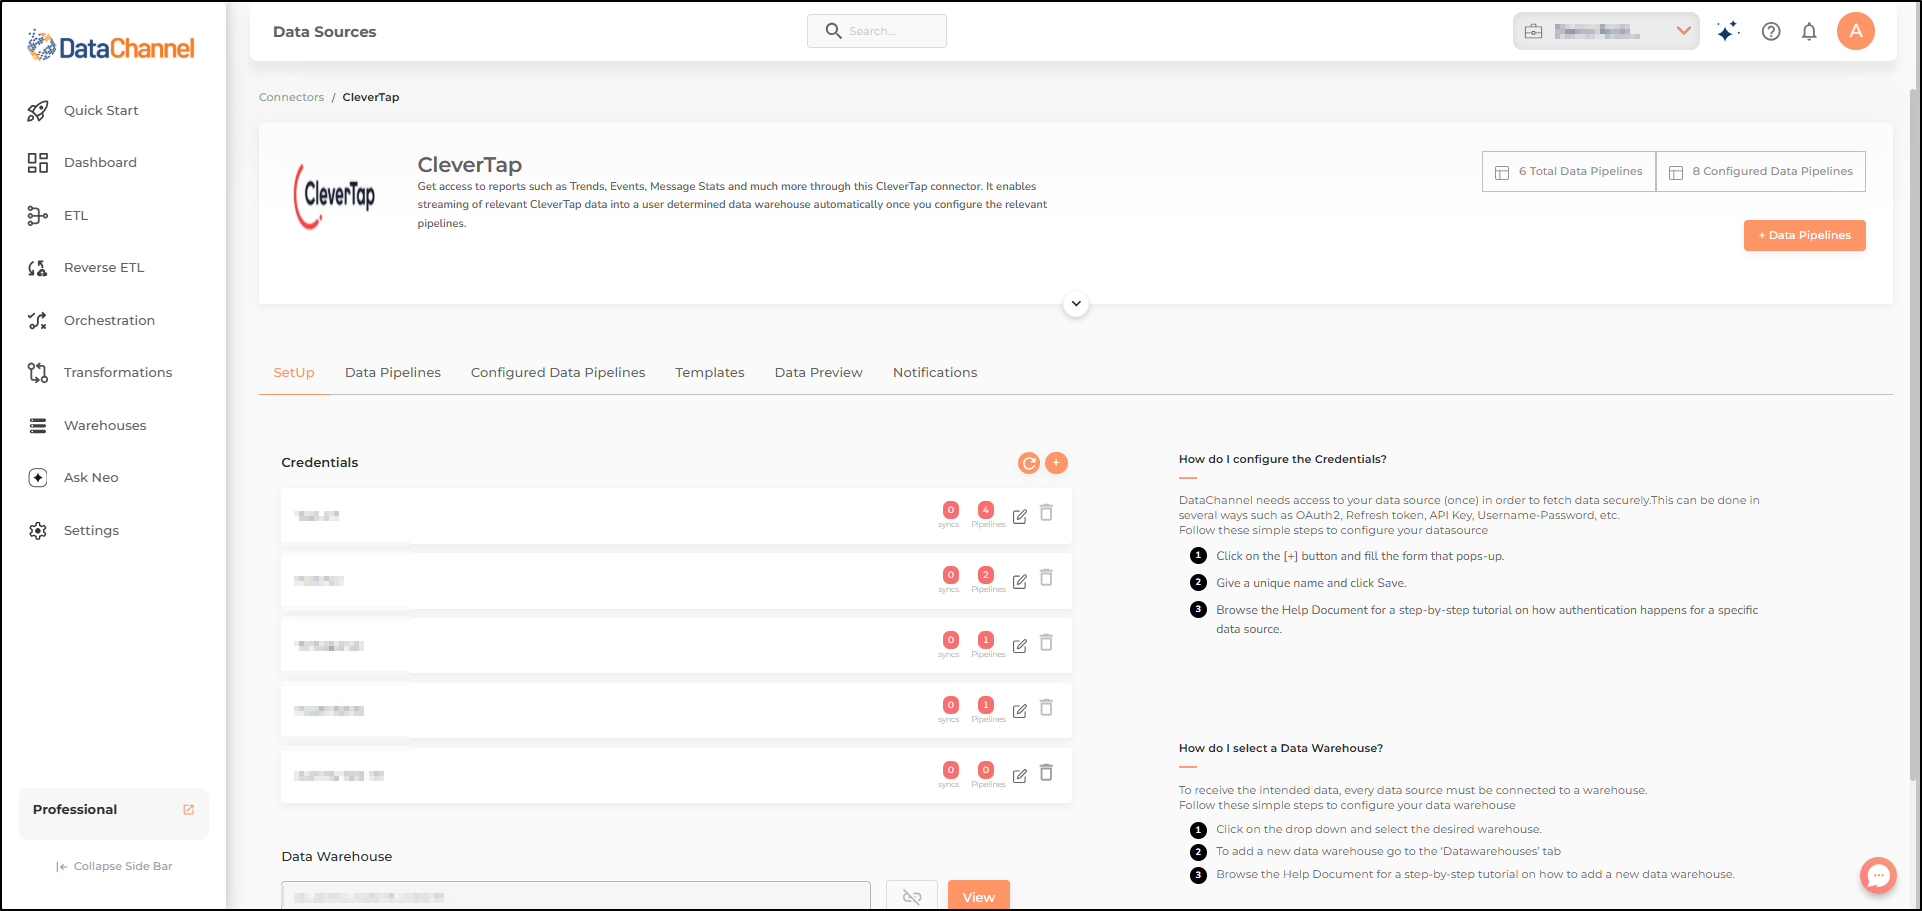Open the Data Preview tab
This screenshot has height=911, width=1922.
click(818, 373)
